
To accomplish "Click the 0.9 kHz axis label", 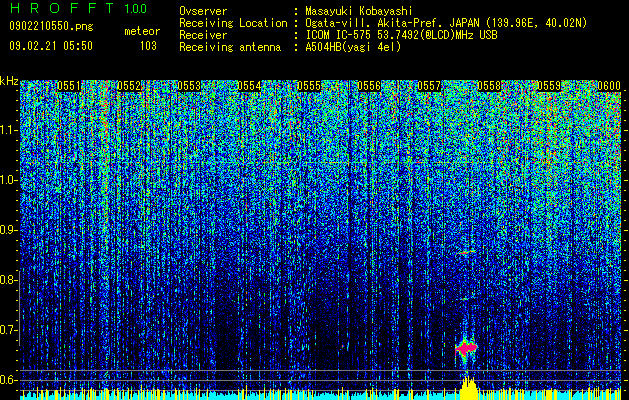I will [9, 230].
